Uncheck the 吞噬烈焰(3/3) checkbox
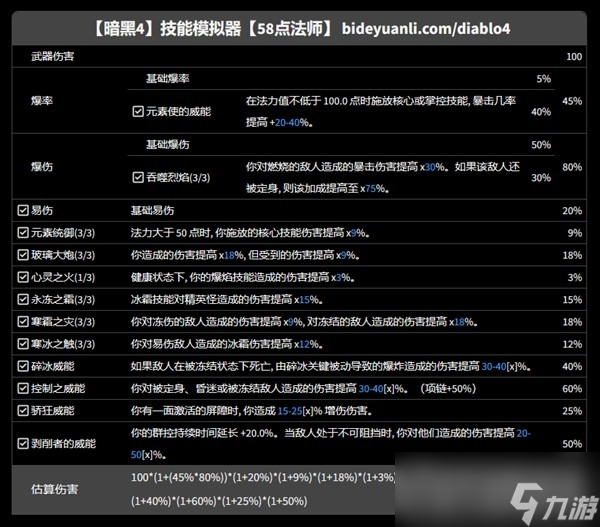600x527 pixels. pyautogui.click(x=138, y=177)
